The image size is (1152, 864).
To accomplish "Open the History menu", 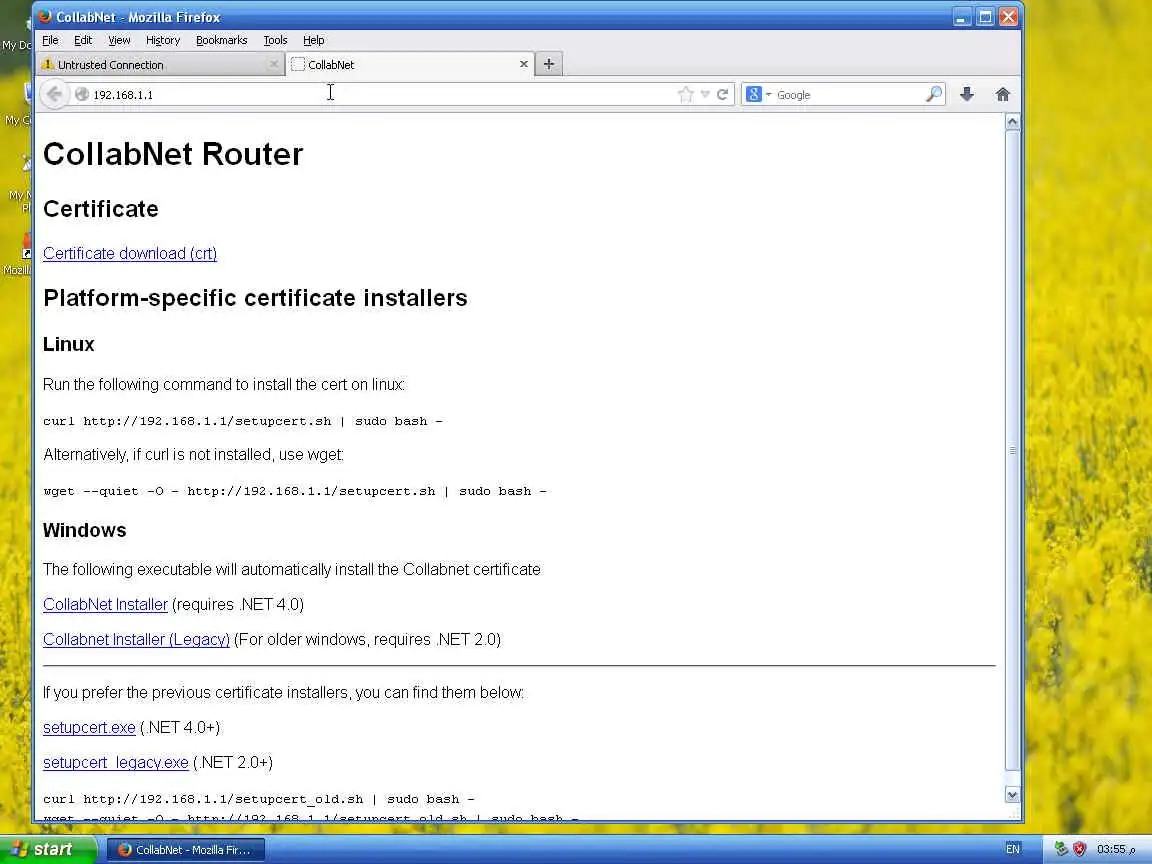I will tap(162, 40).
